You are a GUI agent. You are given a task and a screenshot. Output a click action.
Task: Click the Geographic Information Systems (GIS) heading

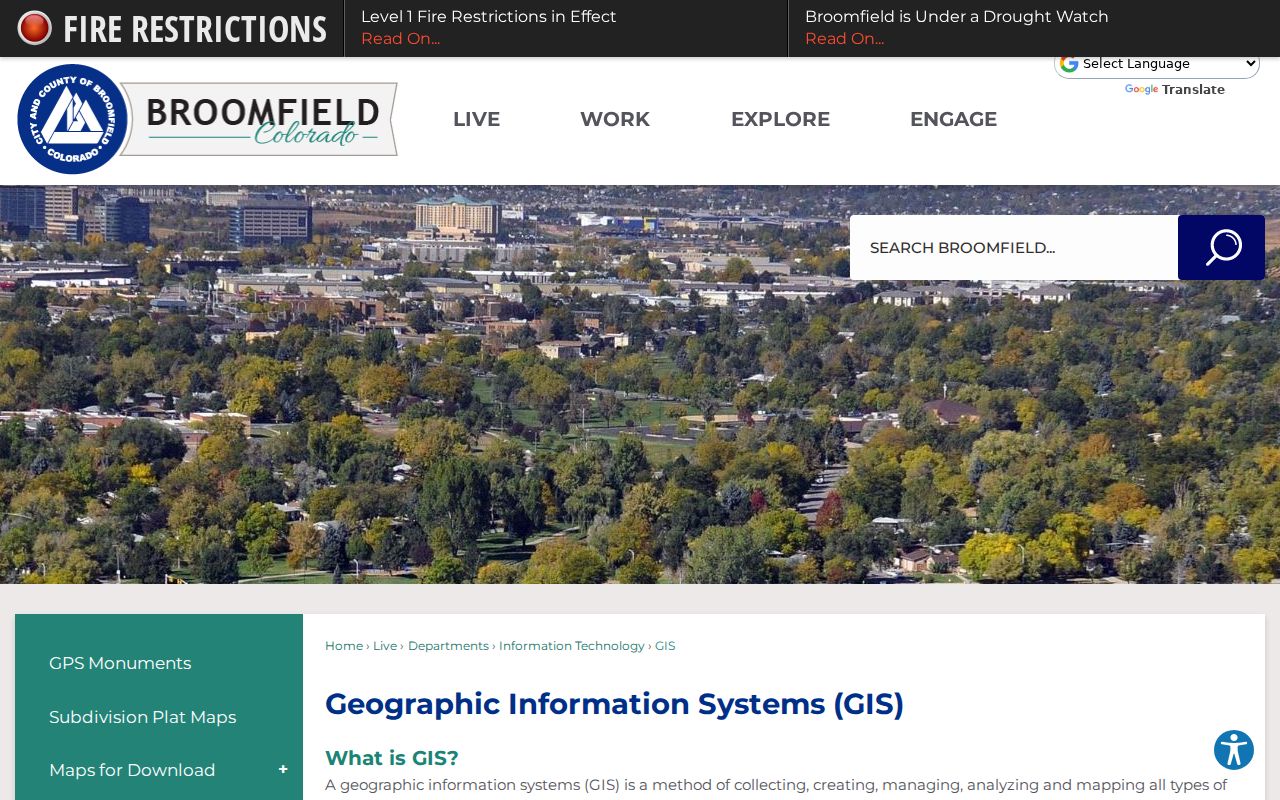tap(614, 704)
